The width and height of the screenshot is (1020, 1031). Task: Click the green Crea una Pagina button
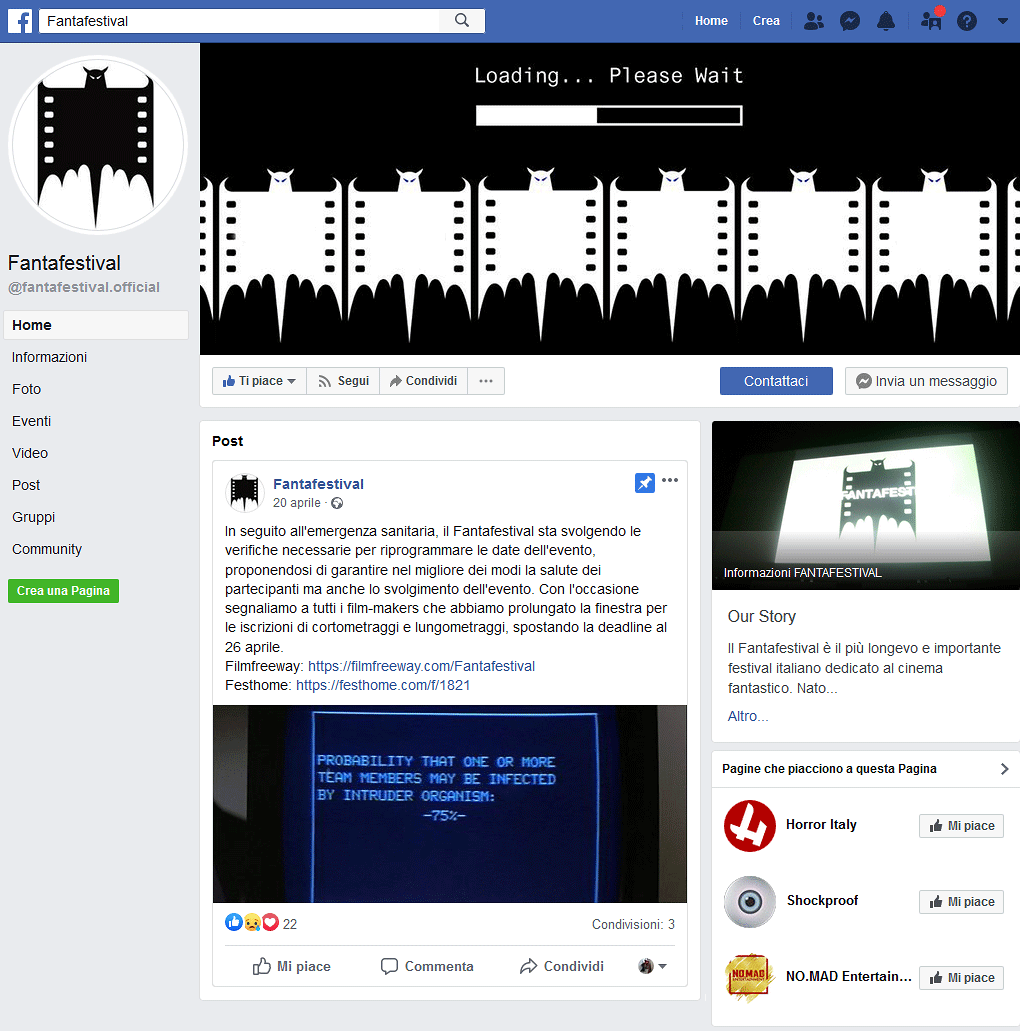pos(63,590)
